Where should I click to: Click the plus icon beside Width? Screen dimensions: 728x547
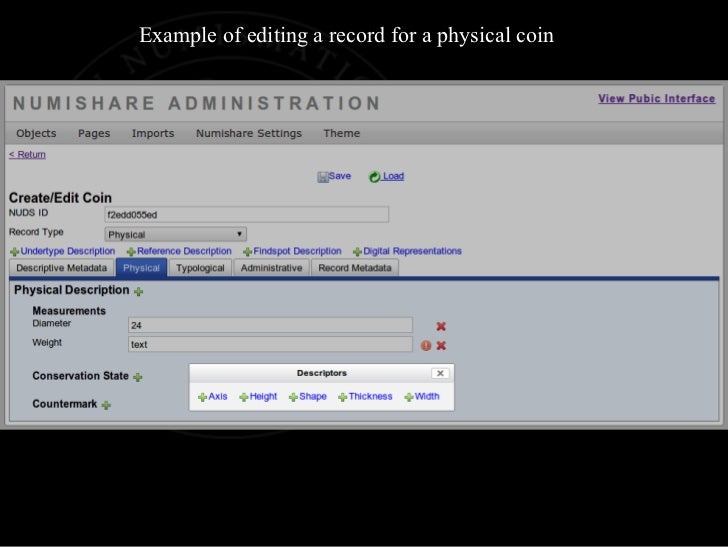click(x=409, y=397)
